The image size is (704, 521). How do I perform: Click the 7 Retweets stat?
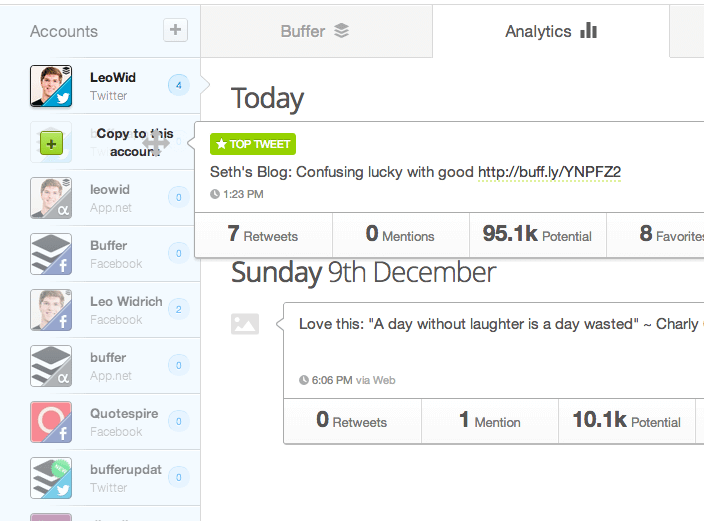click(x=263, y=235)
